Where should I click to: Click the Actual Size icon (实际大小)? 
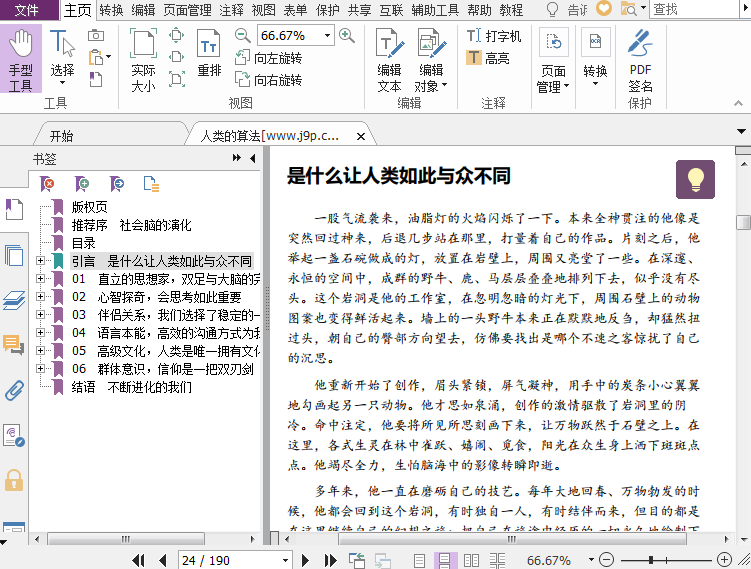pyautogui.click(x=143, y=60)
